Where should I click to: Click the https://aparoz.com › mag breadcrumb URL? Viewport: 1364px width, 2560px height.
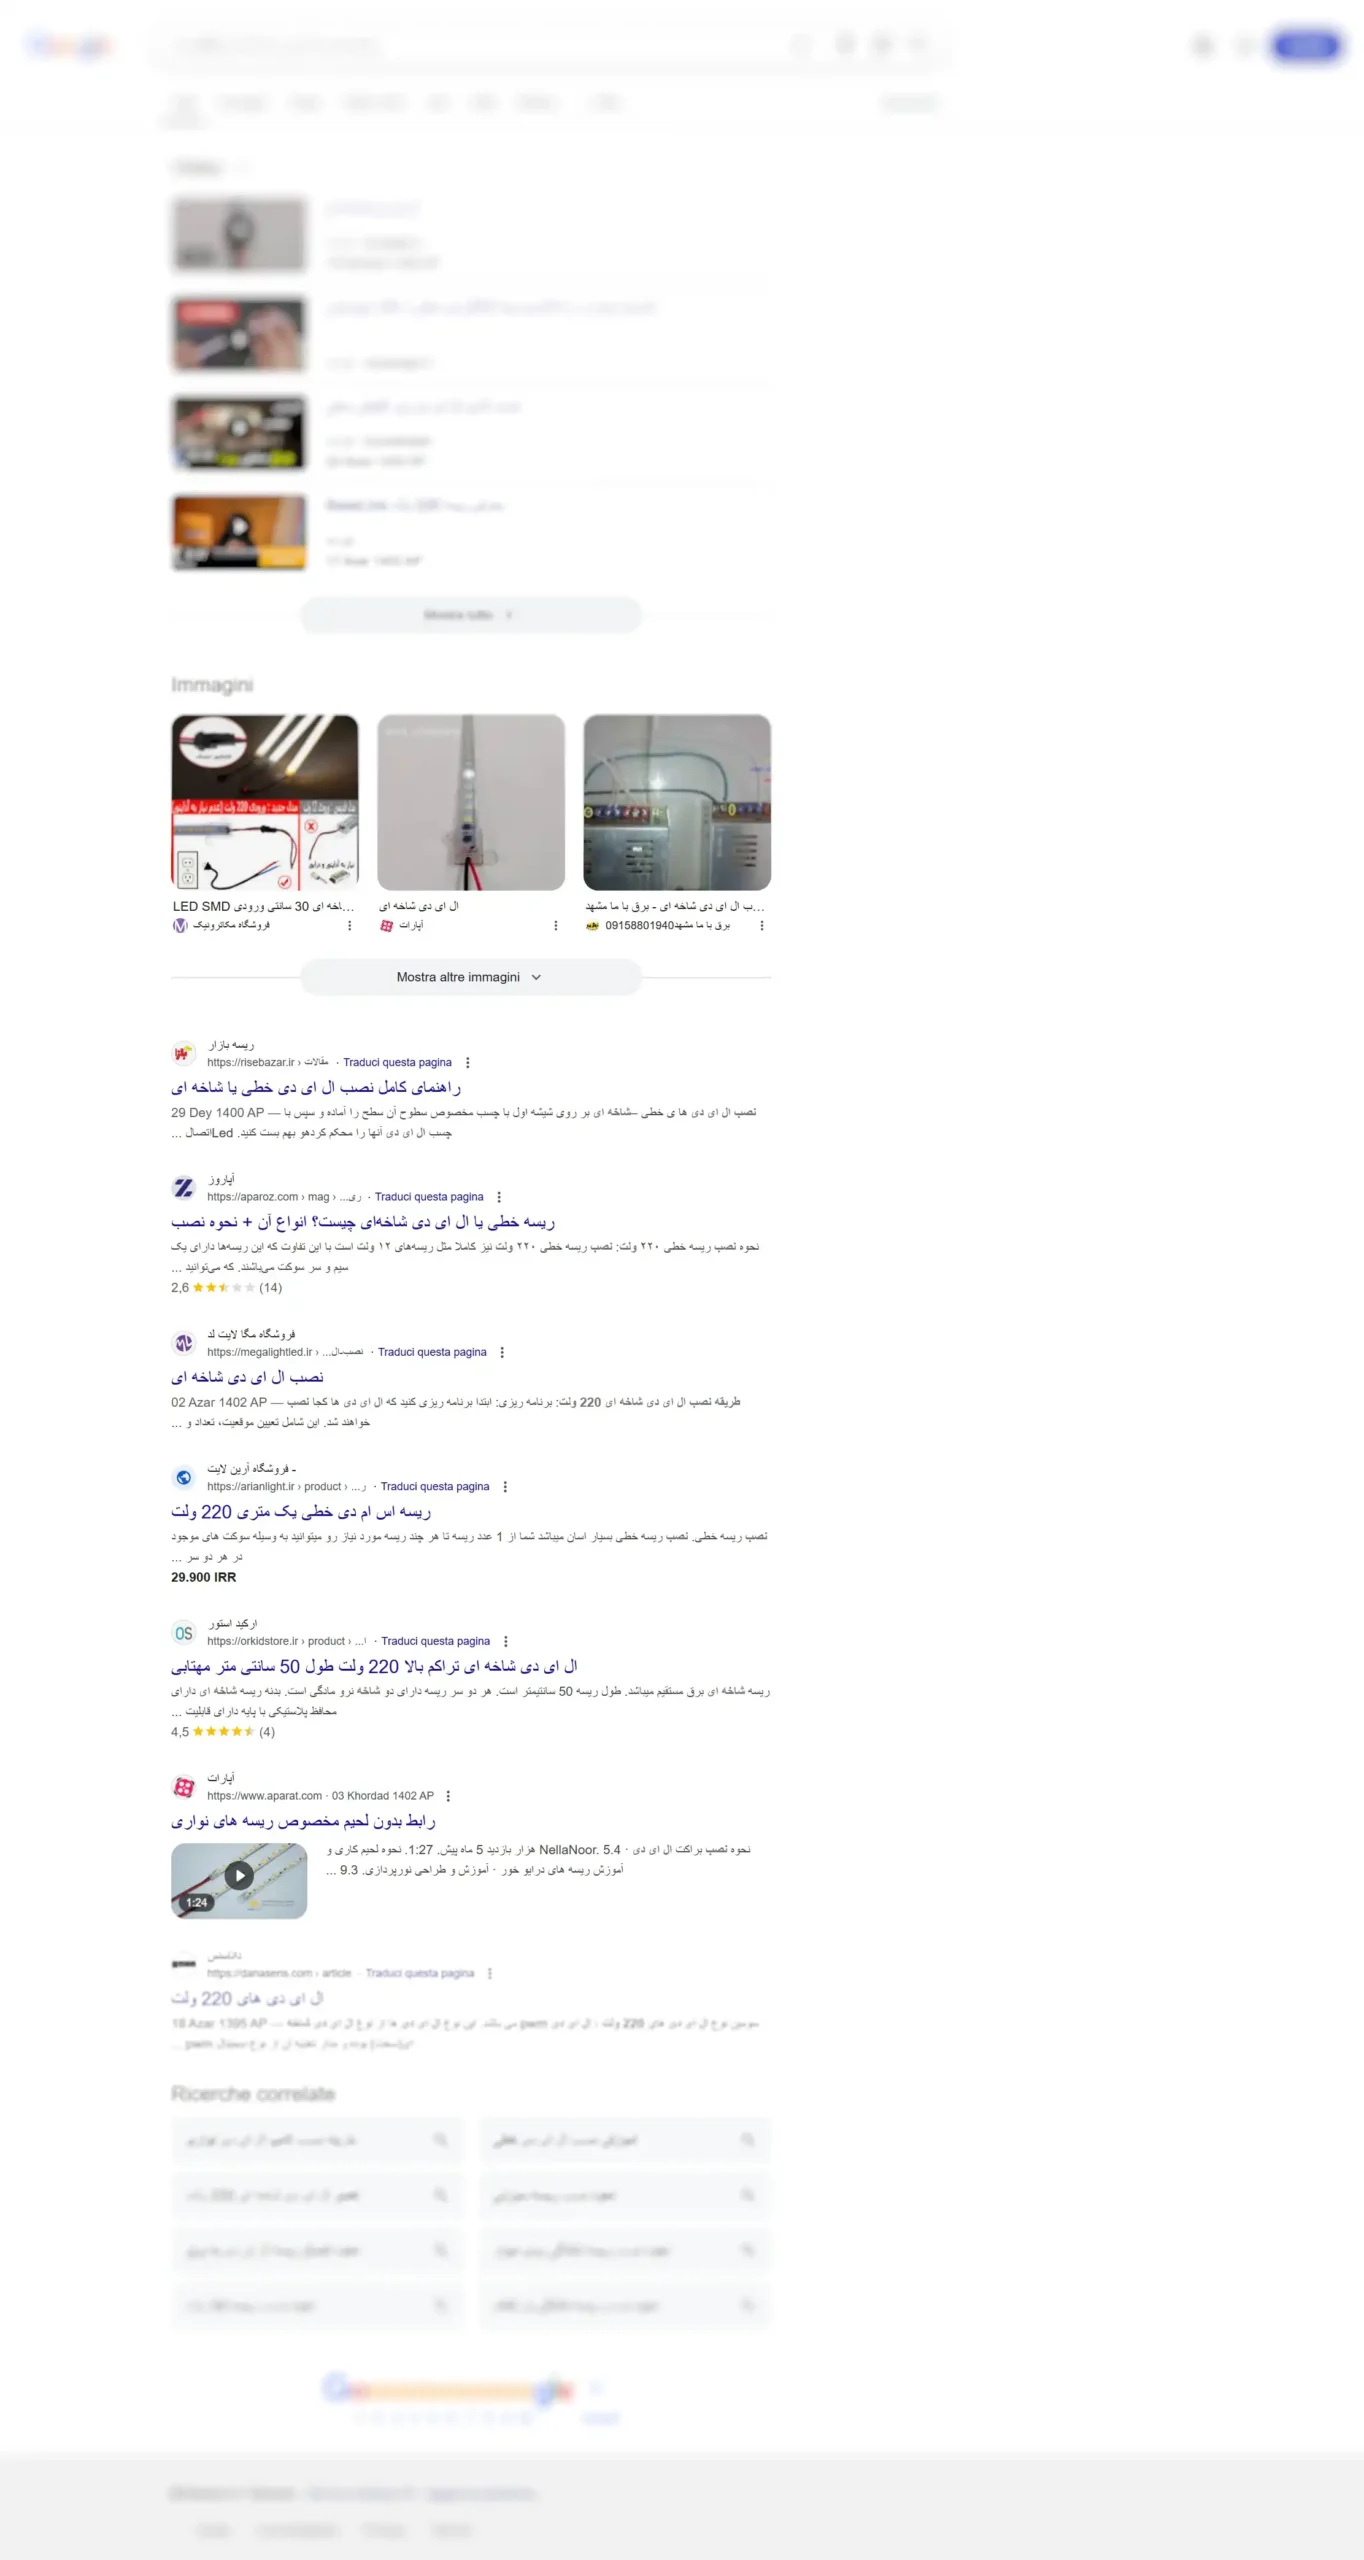(x=284, y=1197)
